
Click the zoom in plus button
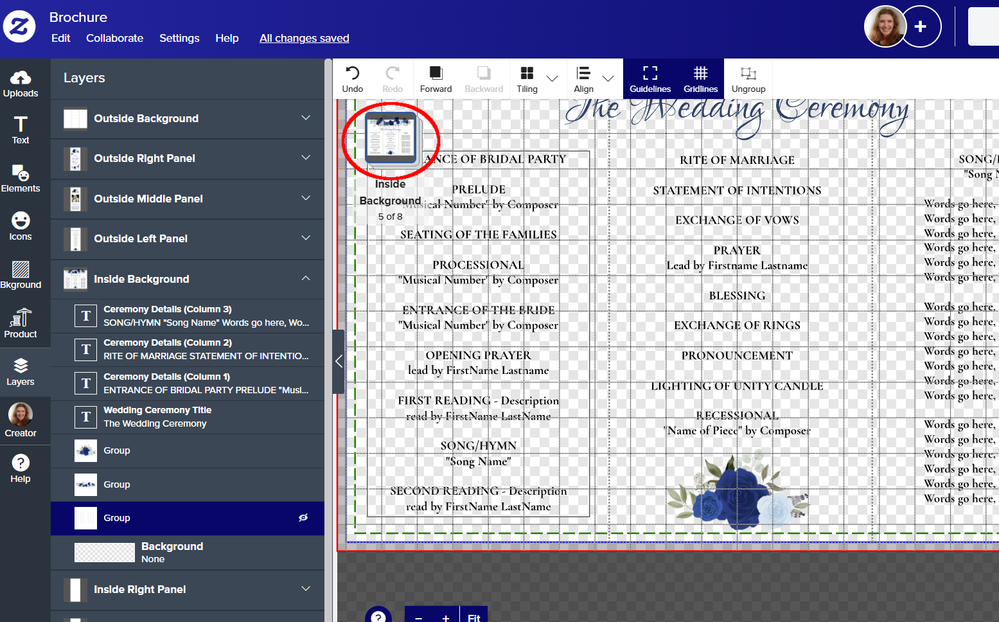coord(445,617)
